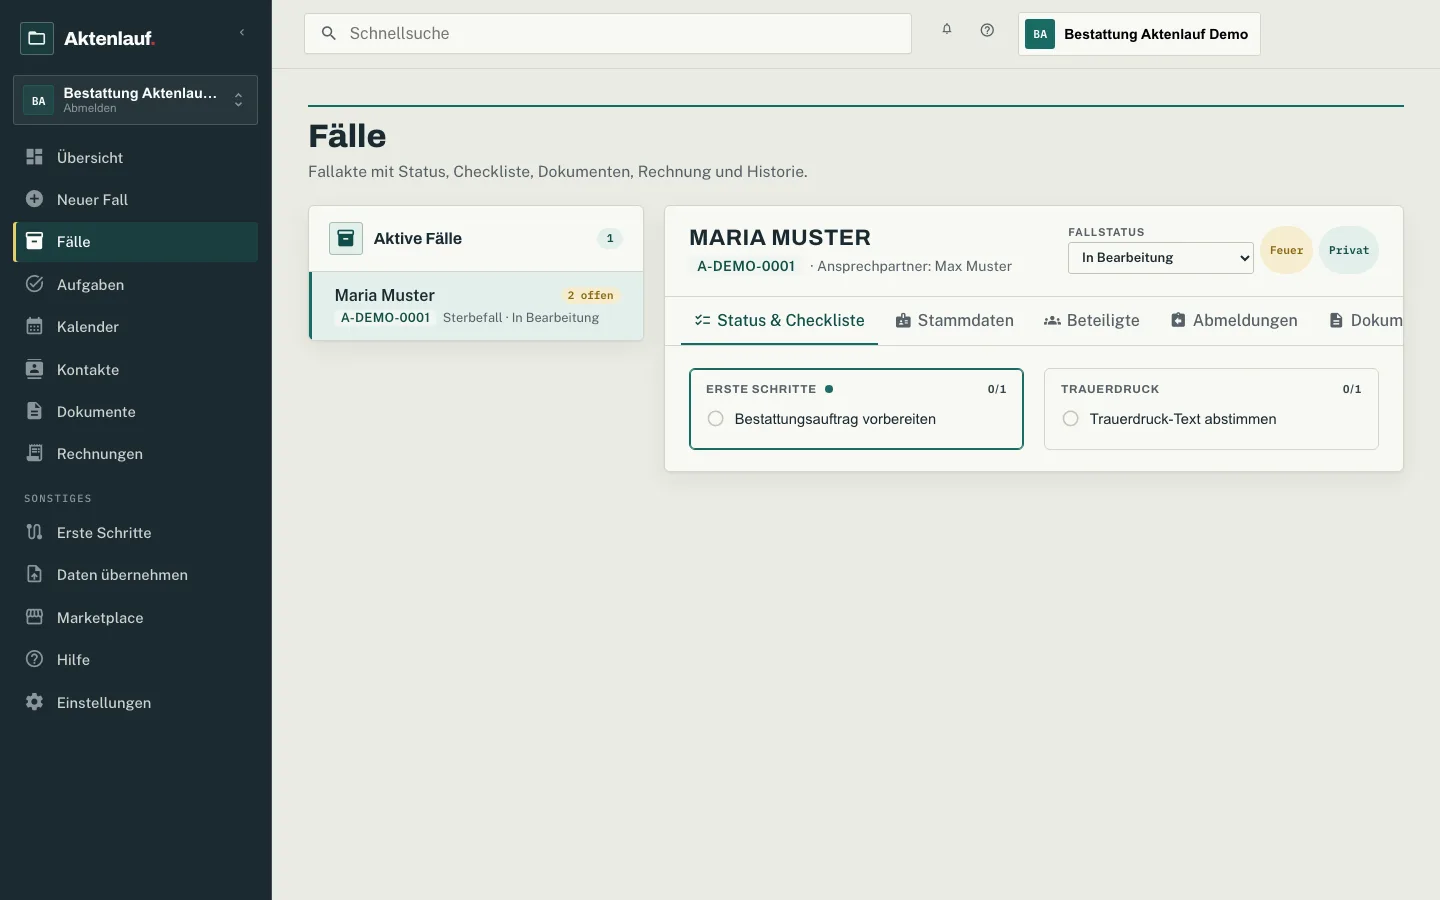Image resolution: width=1440 pixels, height=900 pixels.
Task: Switch to the Abmeldungen tab
Action: (x=1234, y=320)
